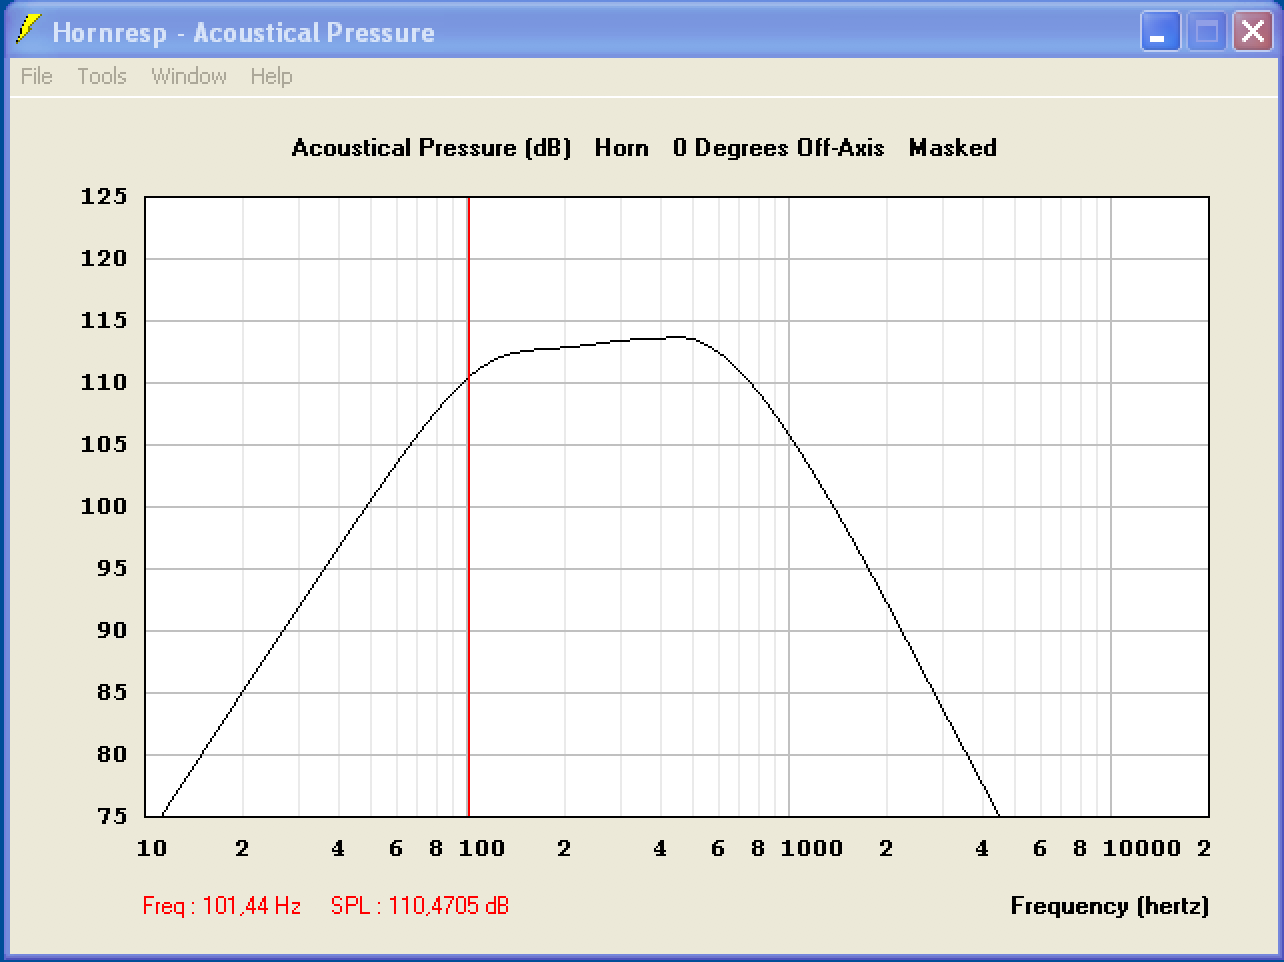Click 'Acoustical Pressure (dB)' chart title

click(431, 148)
